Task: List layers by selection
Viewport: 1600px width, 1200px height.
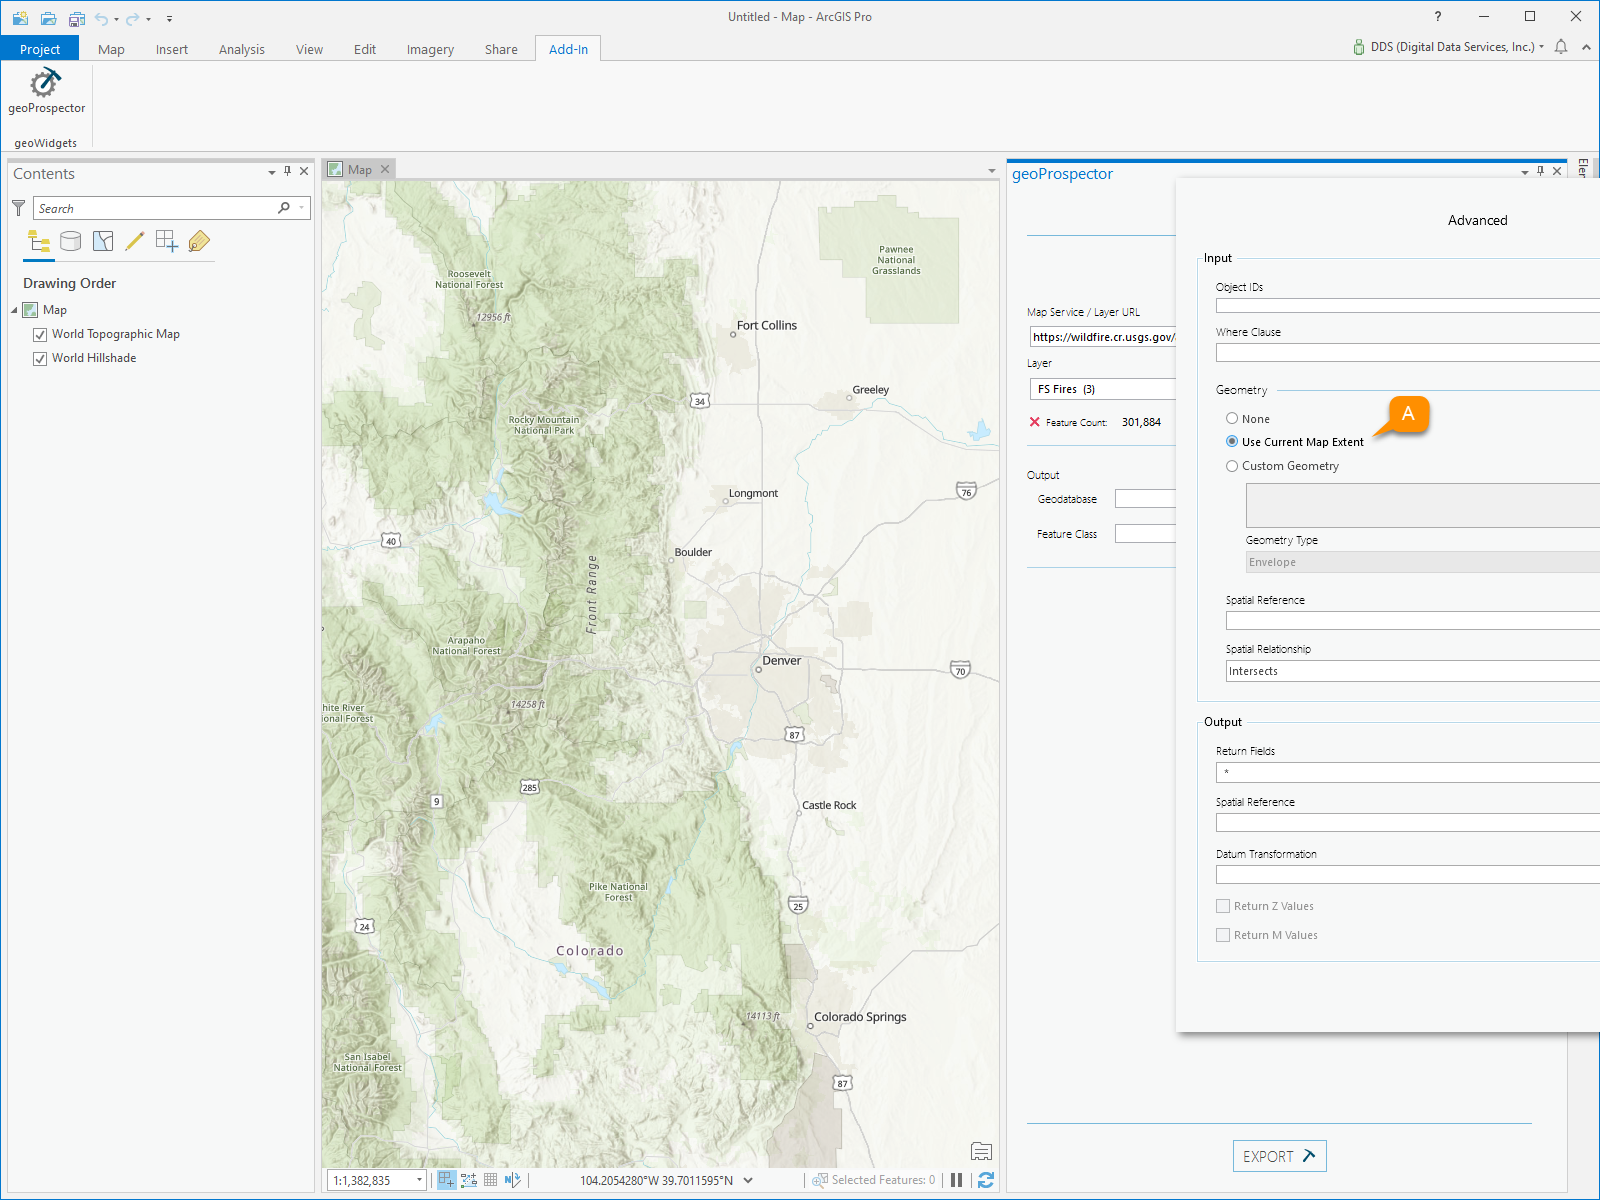Action: (103, 241)
